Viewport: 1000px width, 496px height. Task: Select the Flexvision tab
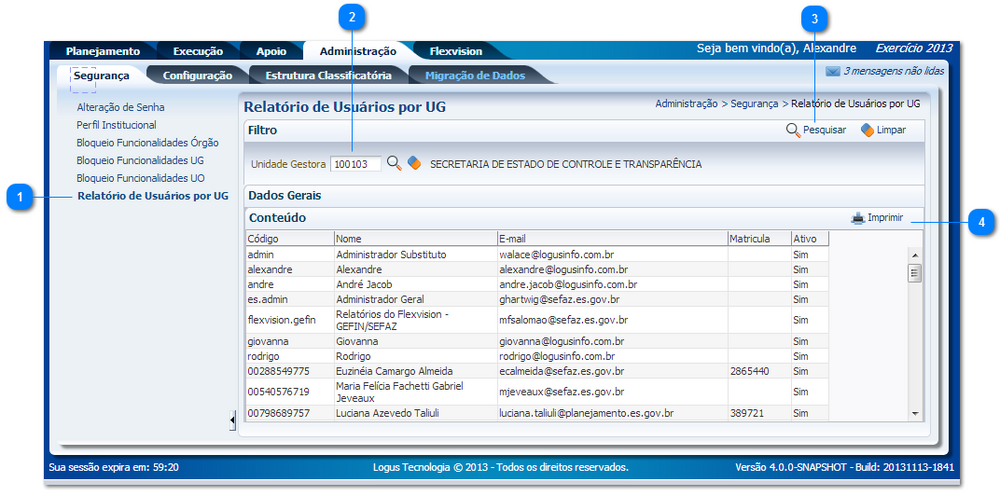pos(455,51)
